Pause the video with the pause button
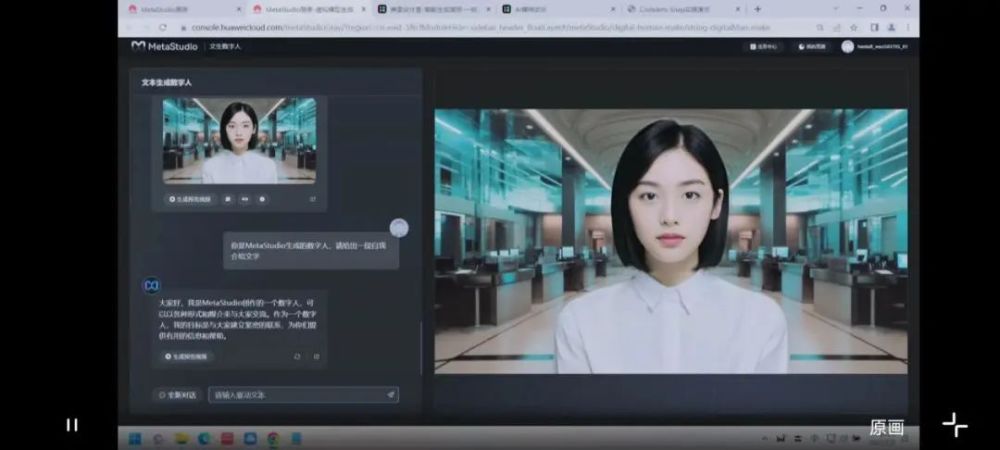Image resolution: width=1000 pixels, height=450 pixels. 72,425
